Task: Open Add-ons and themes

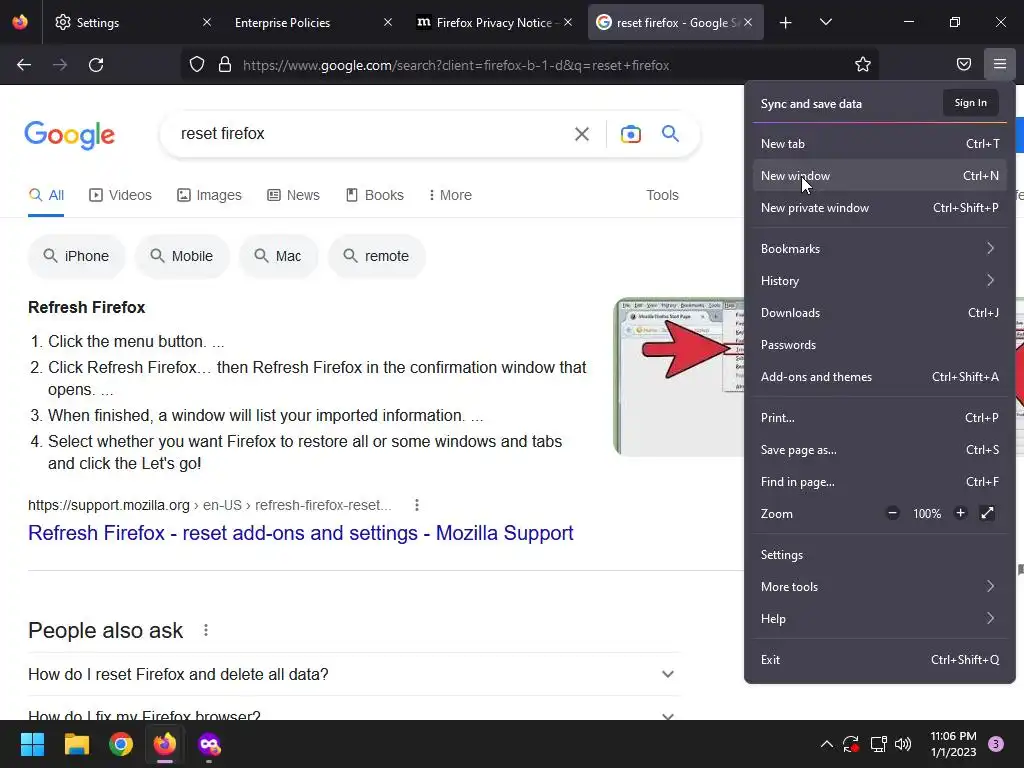Action: (880, 377)
